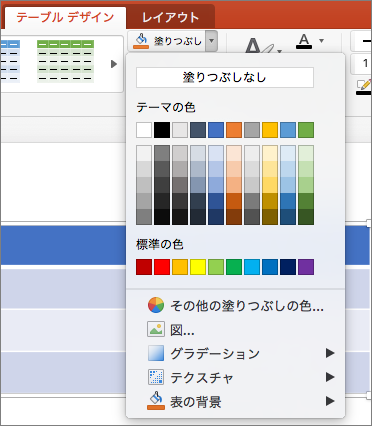This screenshot has height=426, width=372.
Task: Open the 表の背景 submenu
Action: (x=235, y=402)
